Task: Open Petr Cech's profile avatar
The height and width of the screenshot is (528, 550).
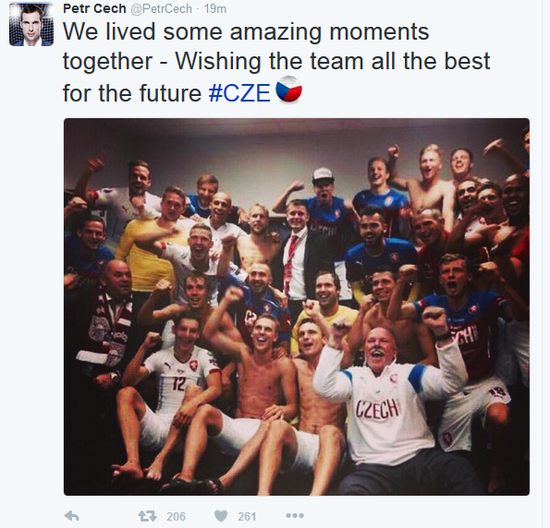Action: pyautogui.click(x=31, y=24)
